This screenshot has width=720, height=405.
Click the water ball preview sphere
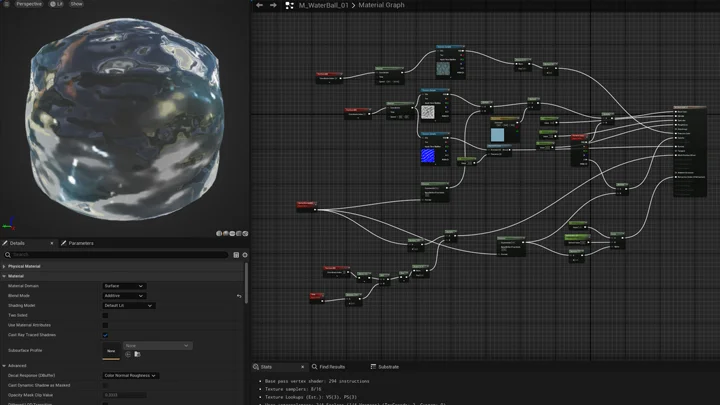click(x=124, y=119)
